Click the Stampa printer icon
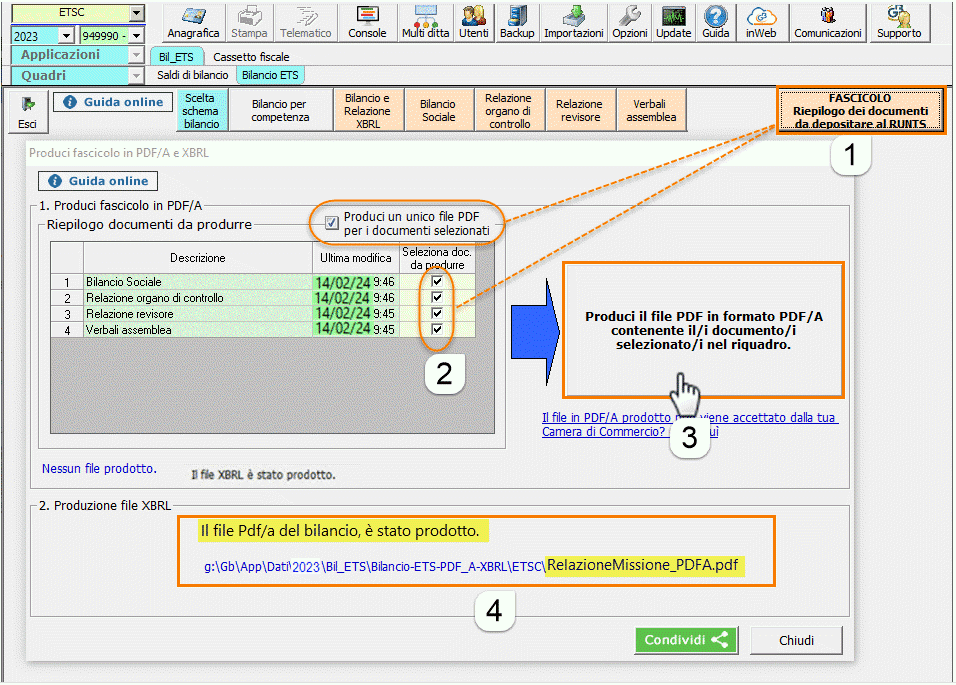The image size is (956, 685). pyautogui.click(x=249, y=23)
